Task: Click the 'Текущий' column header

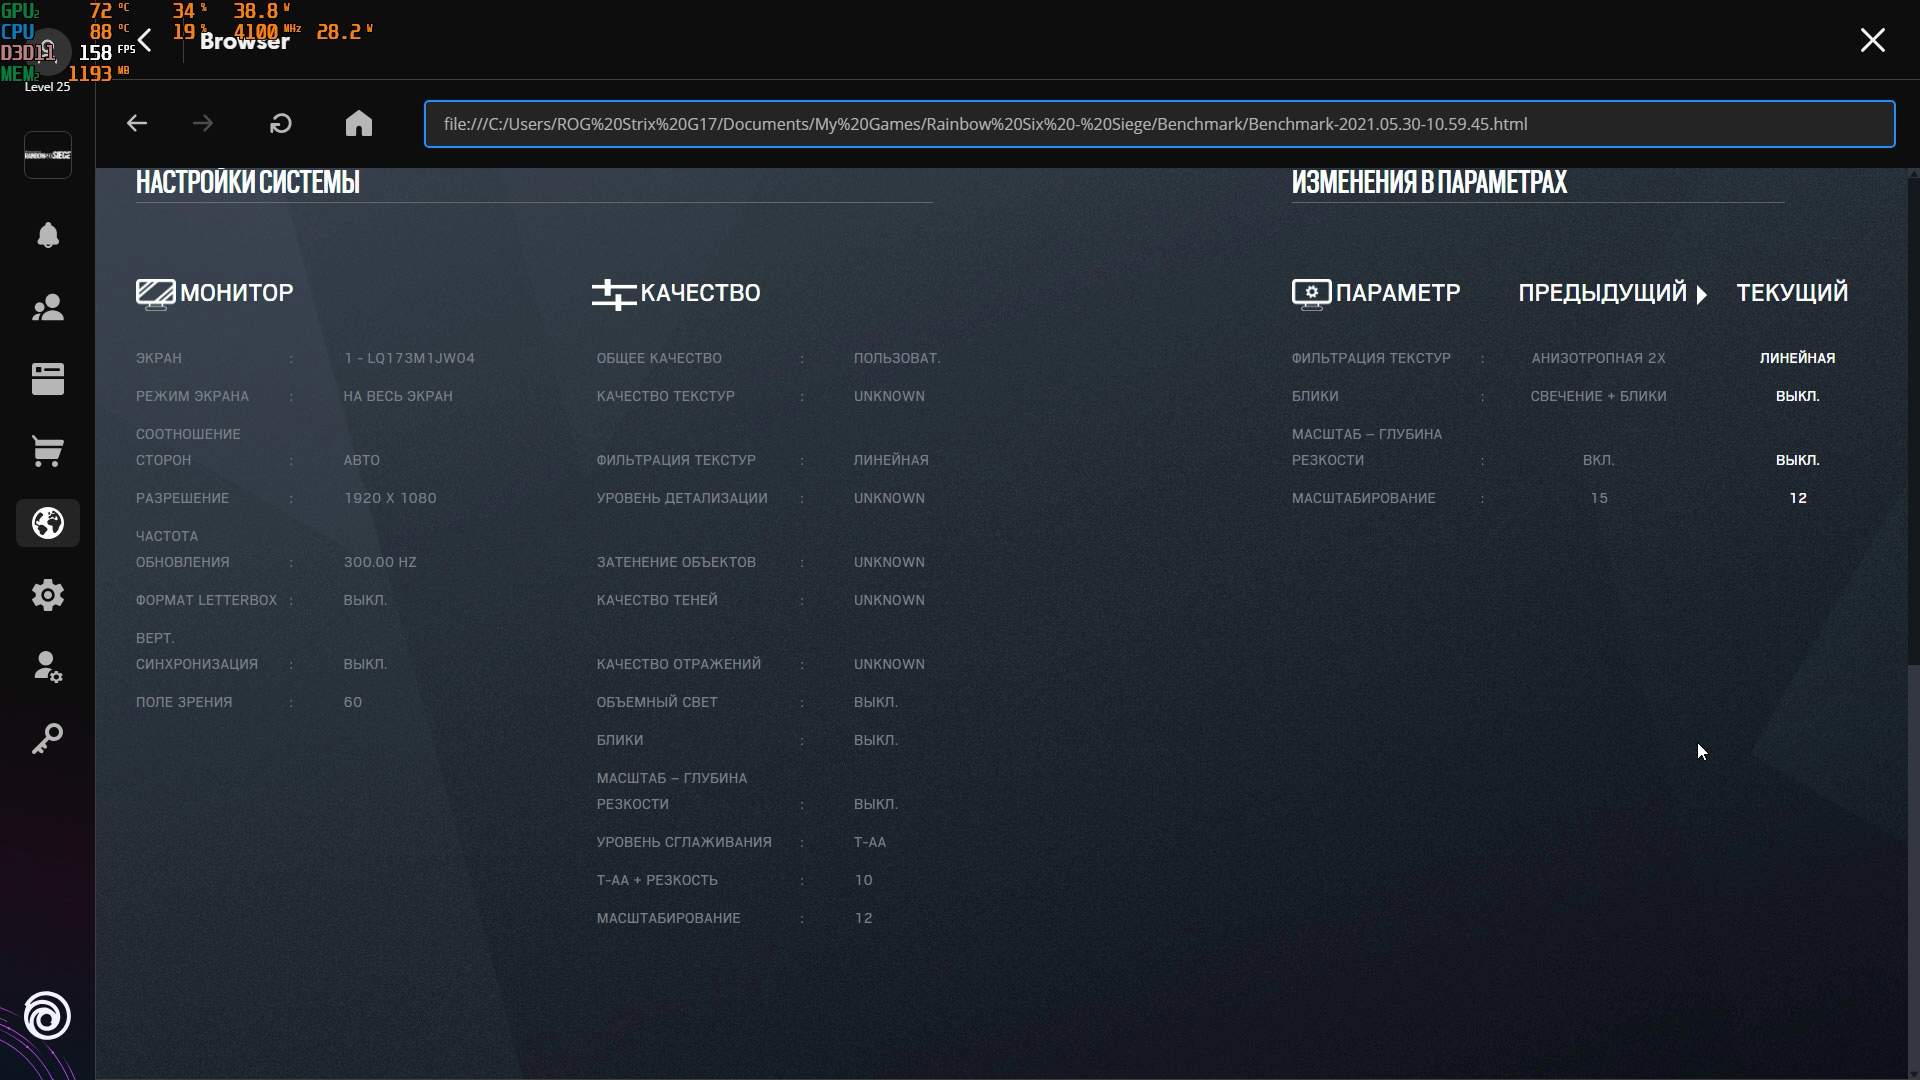Action: (x=1792, y=293)
